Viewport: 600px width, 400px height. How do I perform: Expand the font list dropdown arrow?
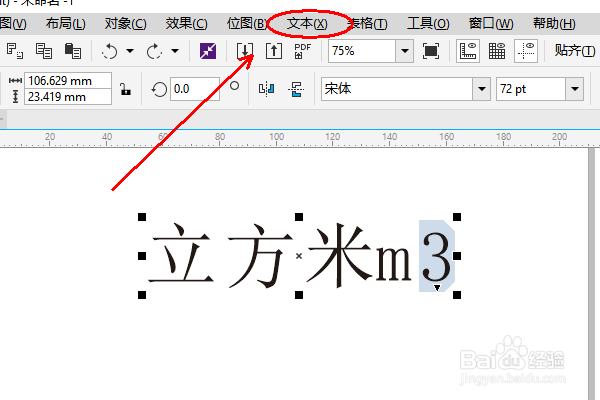pos(482,89)
